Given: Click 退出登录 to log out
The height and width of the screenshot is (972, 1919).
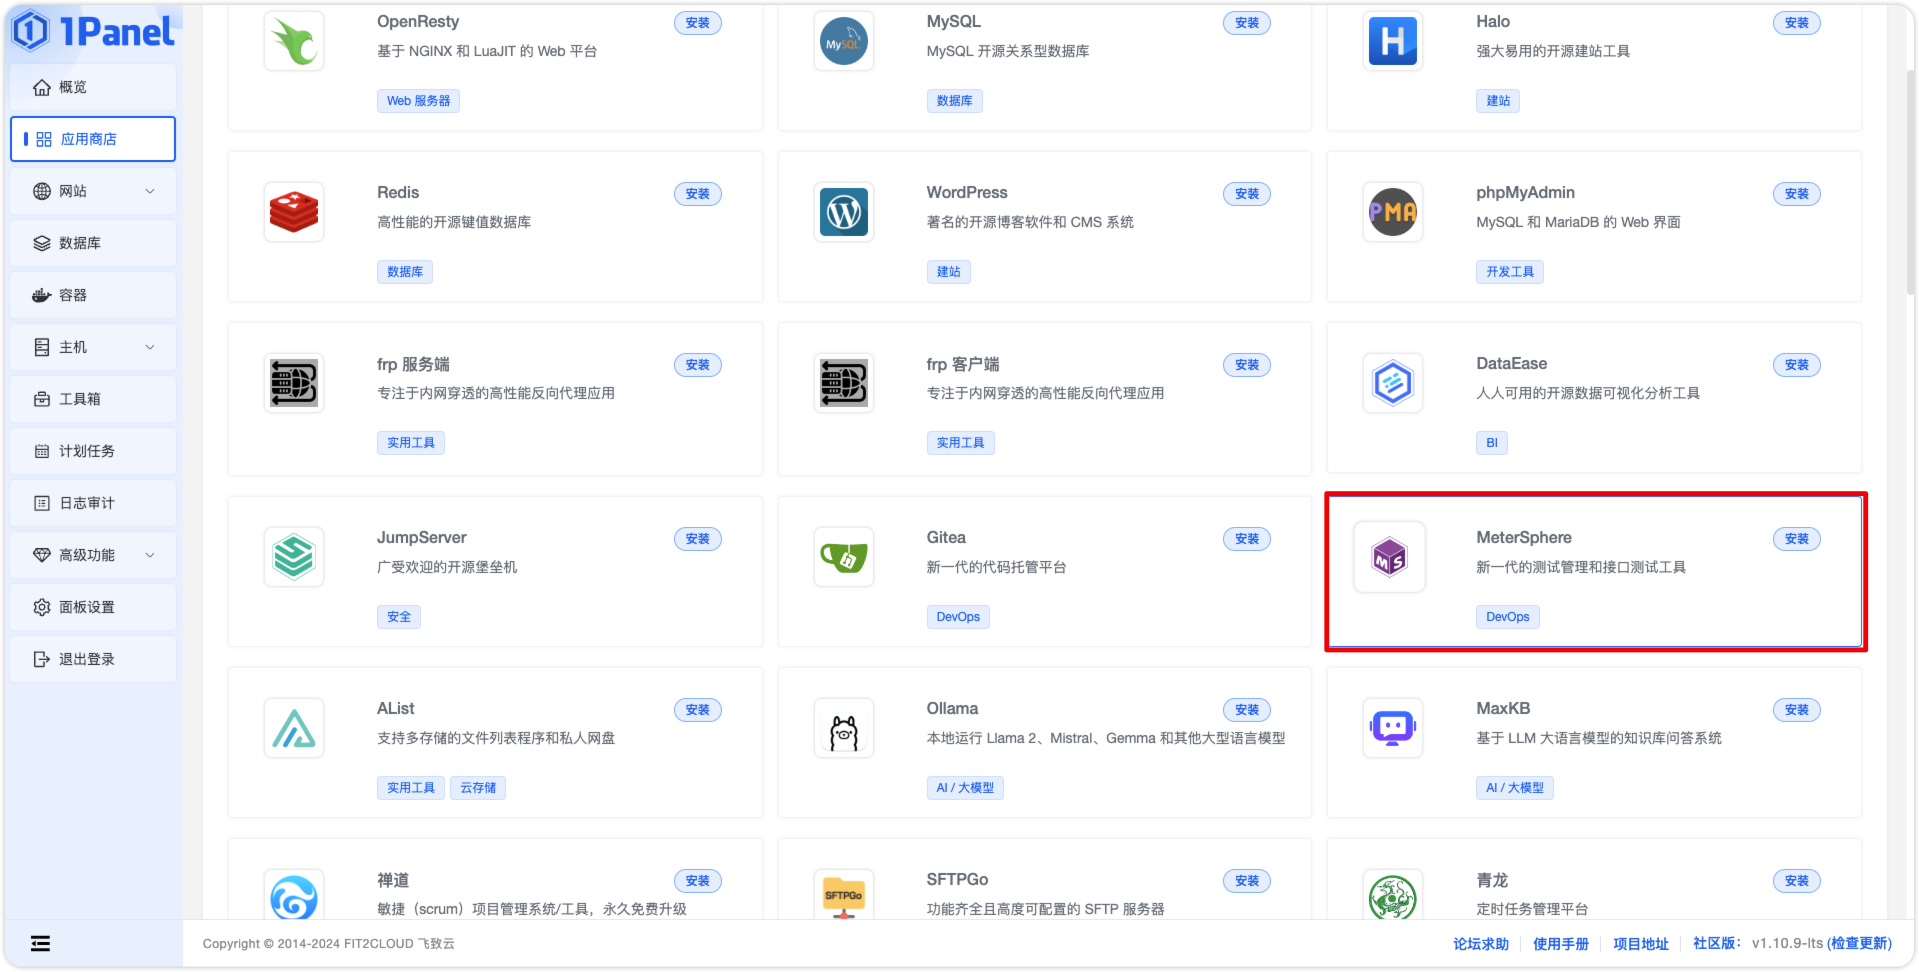Looking at the screenshot, I should [x=93, y=659].
